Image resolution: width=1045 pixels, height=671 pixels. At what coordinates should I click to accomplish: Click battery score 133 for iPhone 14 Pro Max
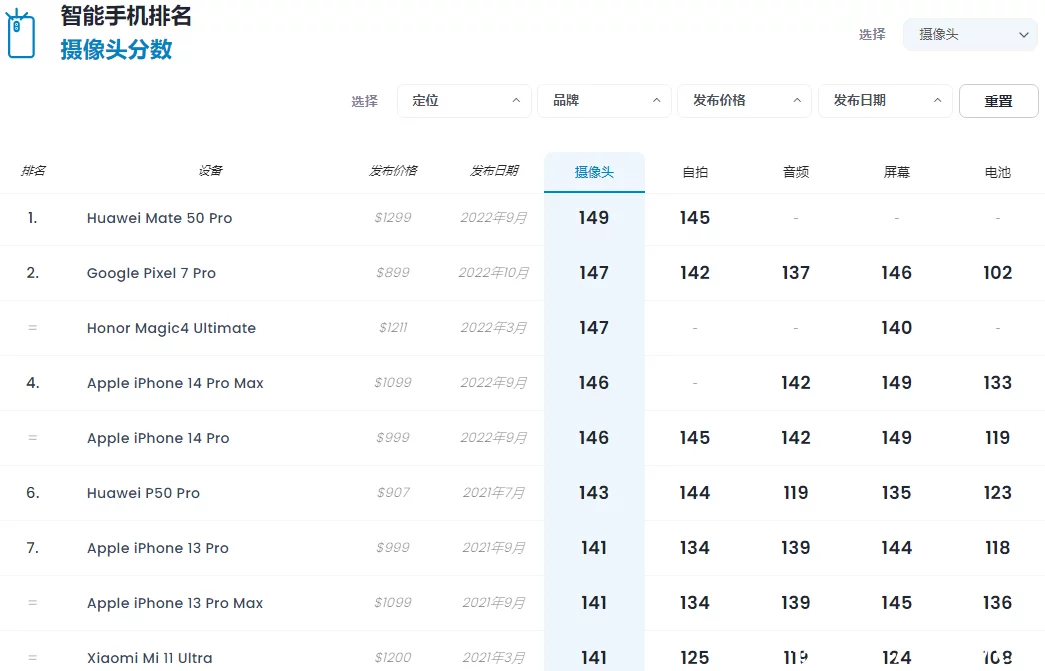click(998, 382)
